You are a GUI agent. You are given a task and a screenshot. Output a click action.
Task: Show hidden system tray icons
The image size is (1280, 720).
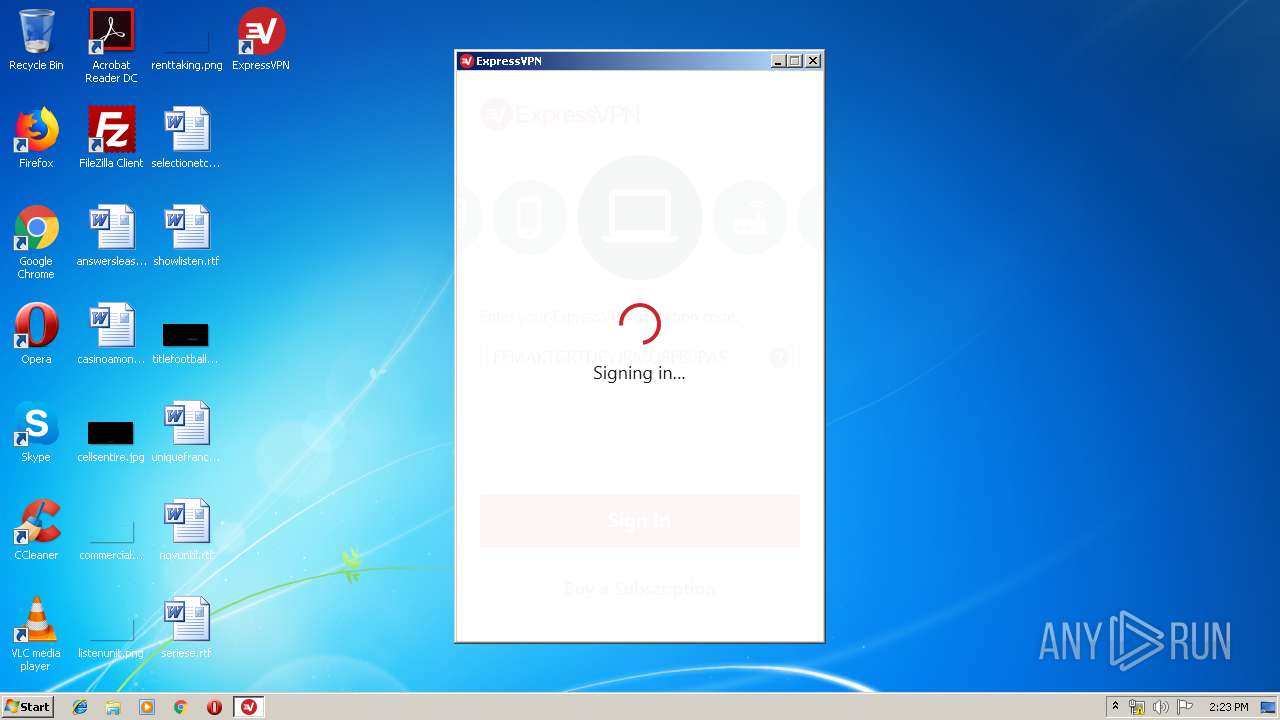point(1115,707)
